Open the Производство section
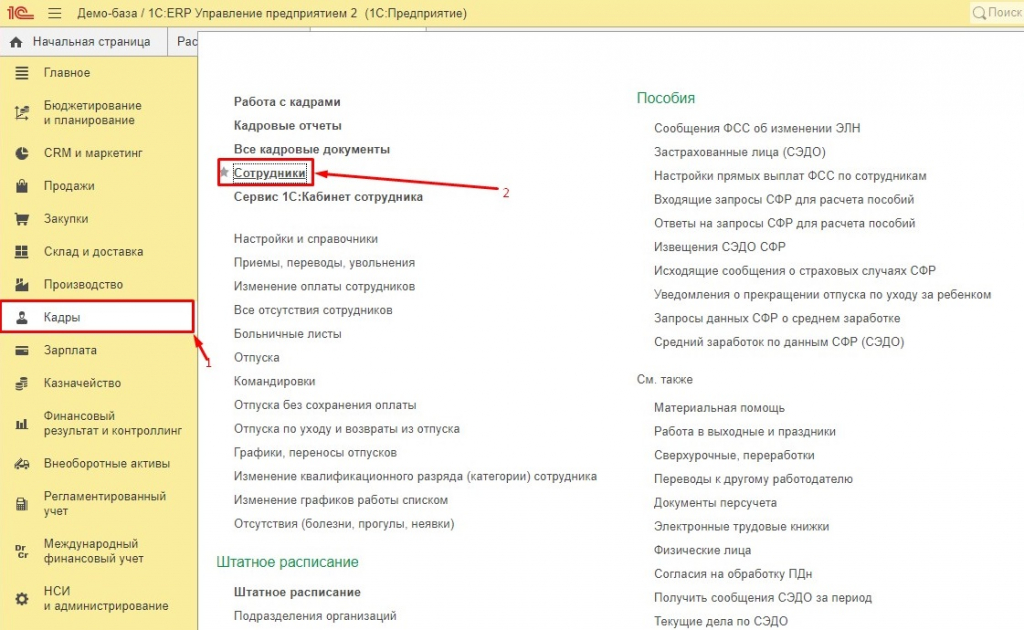The image size is (1024, 630). click(x=83, y=285)
